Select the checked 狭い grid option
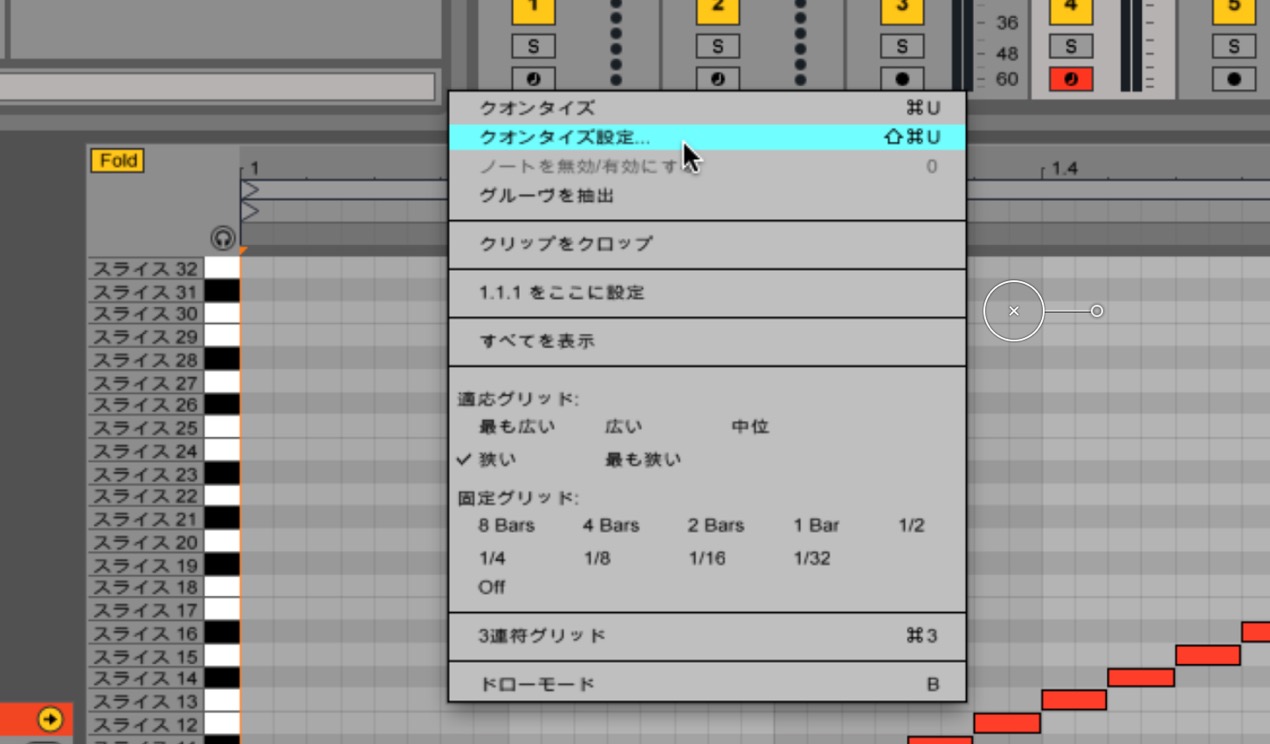The height and width of the screenshot is (744, 1270). 497,460
